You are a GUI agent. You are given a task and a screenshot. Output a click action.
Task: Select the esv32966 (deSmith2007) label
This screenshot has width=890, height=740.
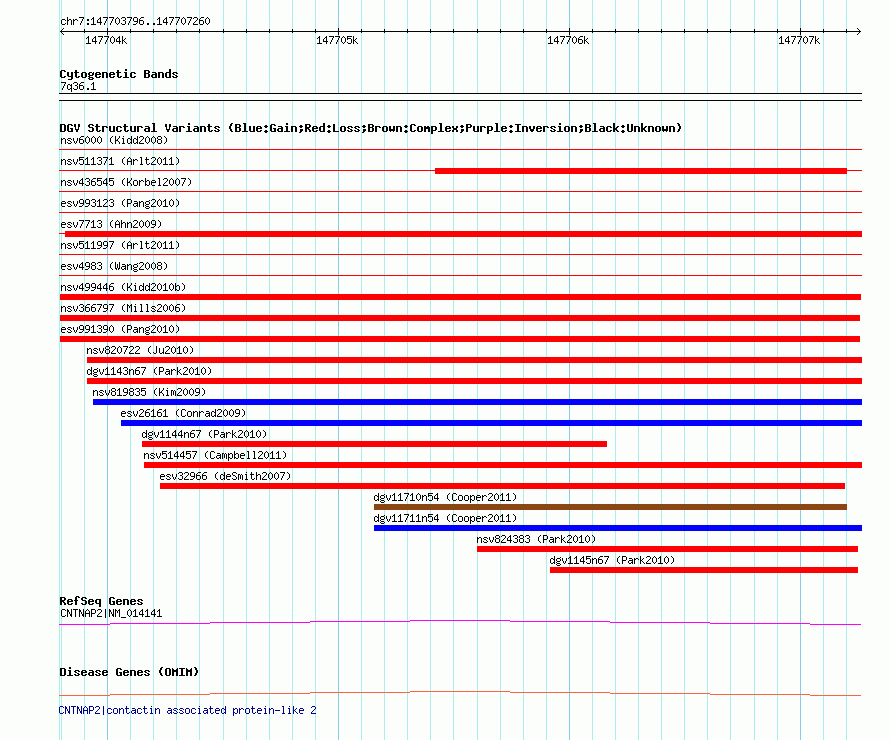click(225, 476)
